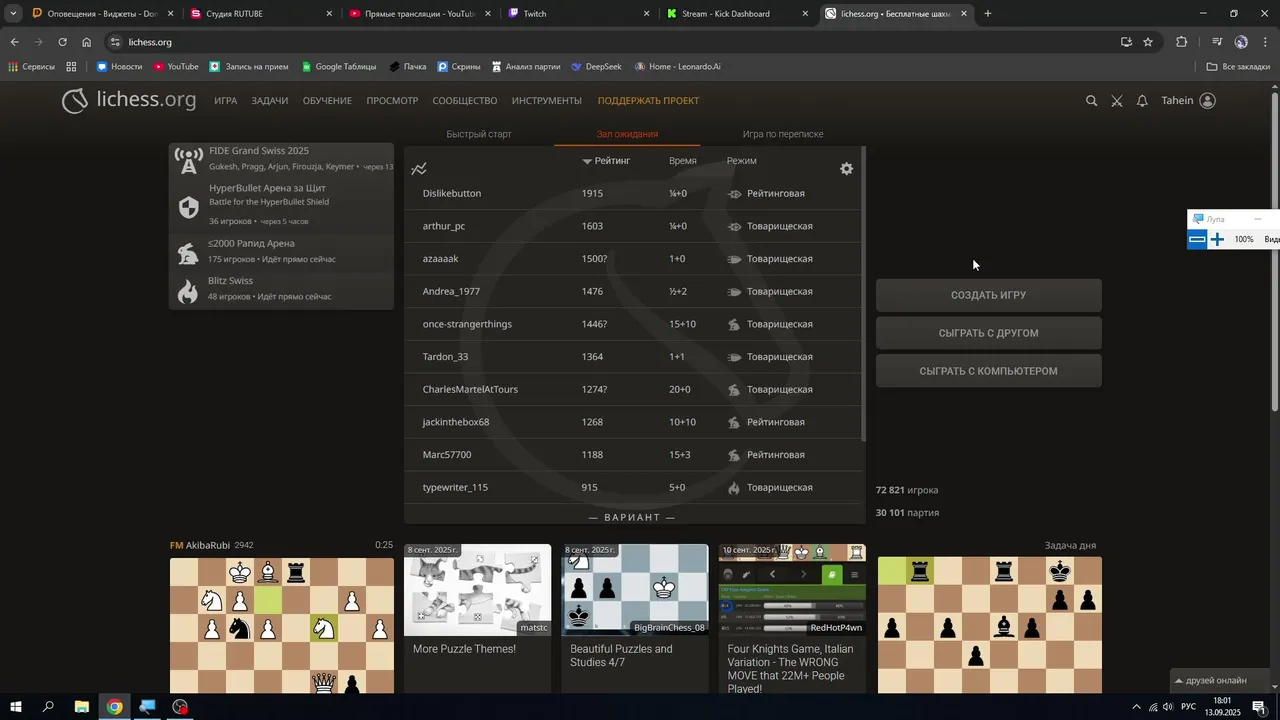This screenshot has width=1280, height=720.
Task: Focus the lichess.org address bar
Action: (612, 42)
